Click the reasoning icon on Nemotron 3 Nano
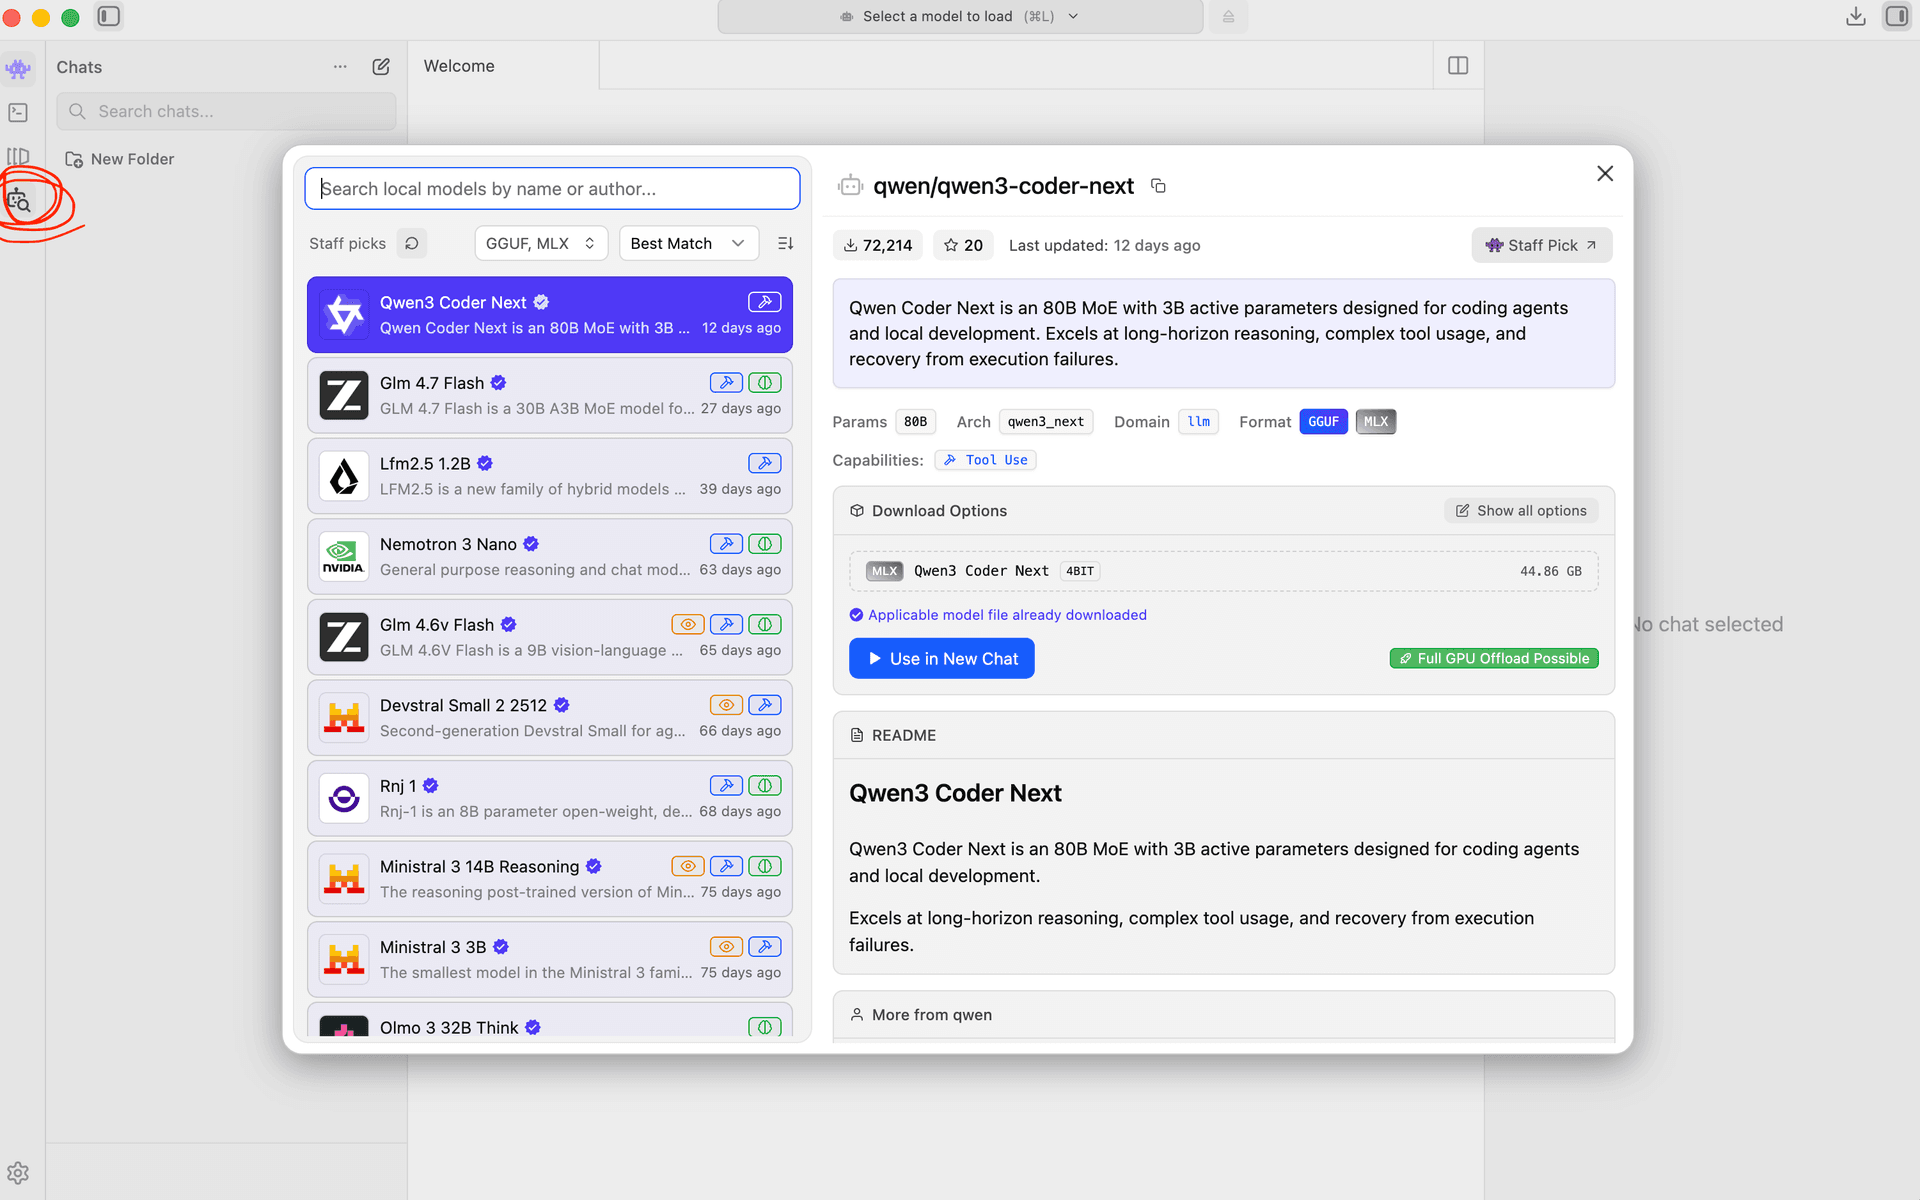The image size is (1920, 1200). click(765, 544)
